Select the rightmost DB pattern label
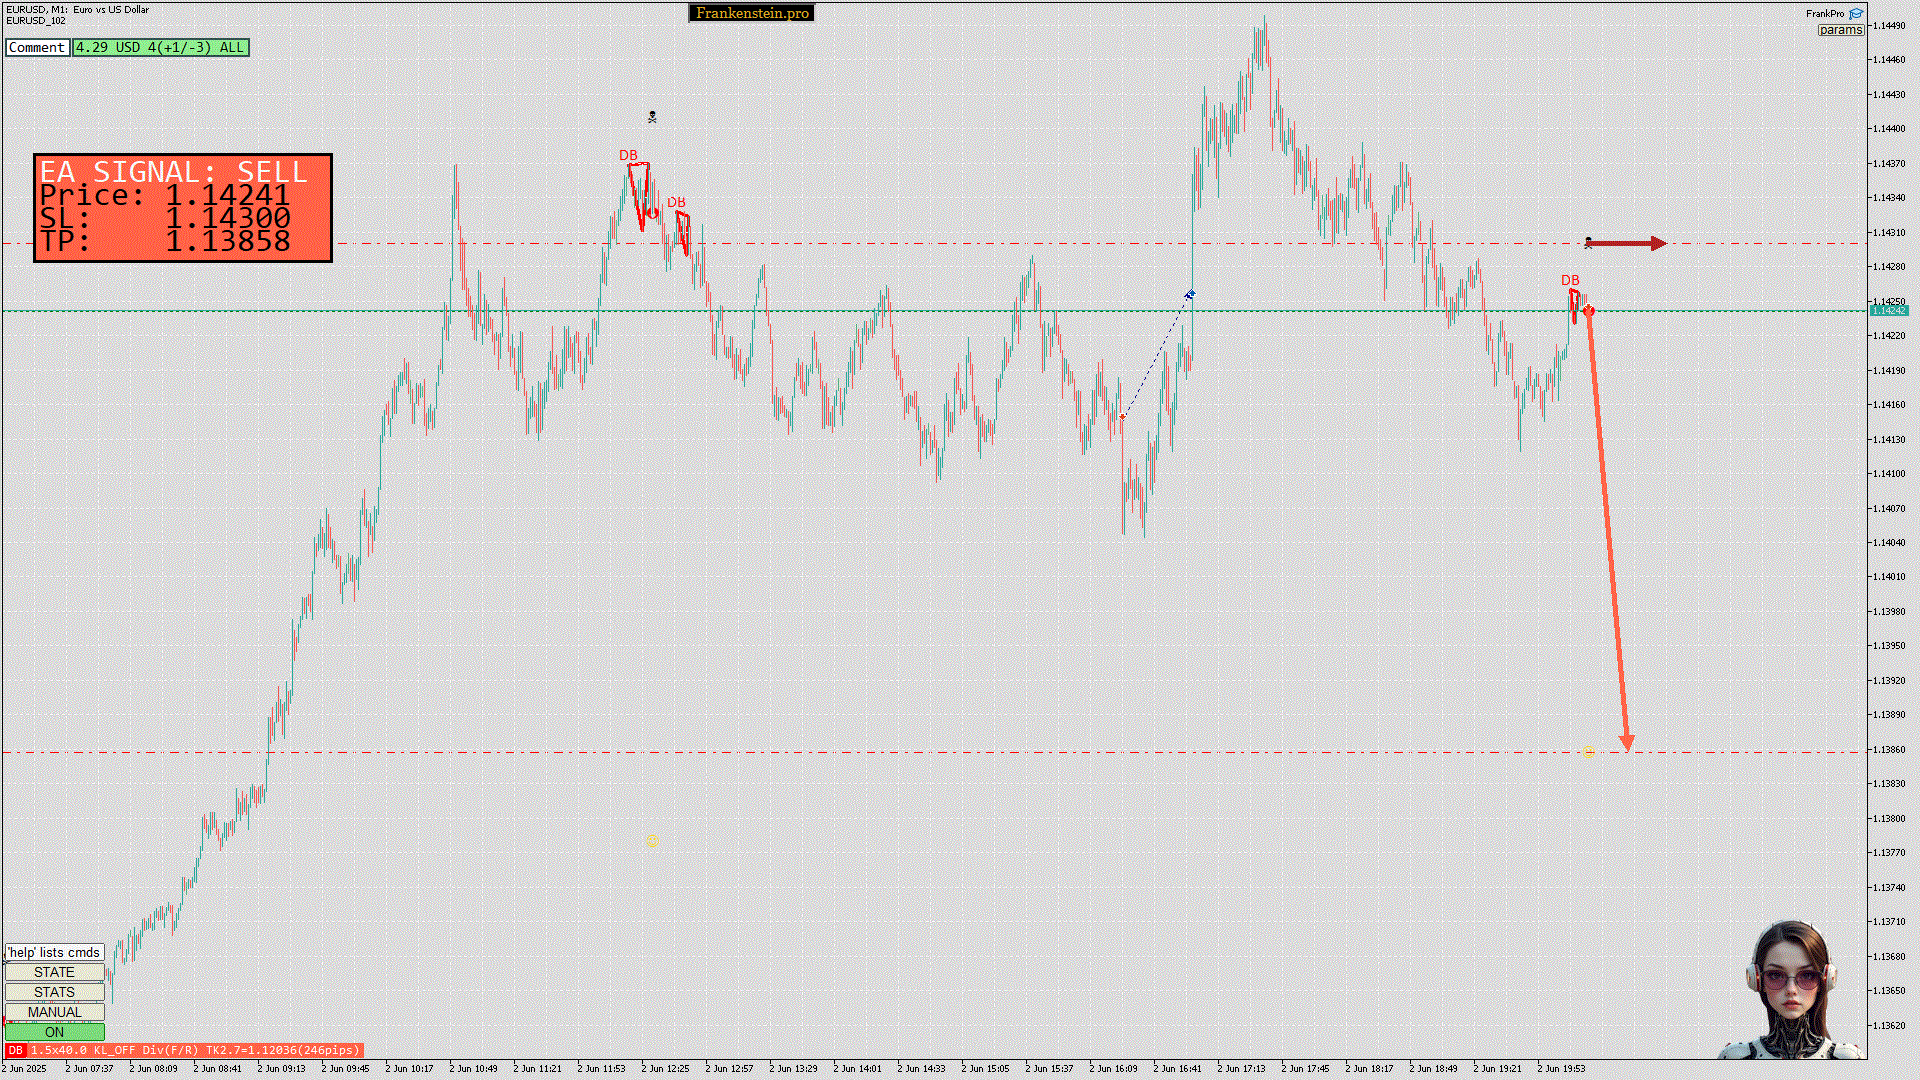The height and width of the screenshot is (1080, 1920). (1570, 280)
